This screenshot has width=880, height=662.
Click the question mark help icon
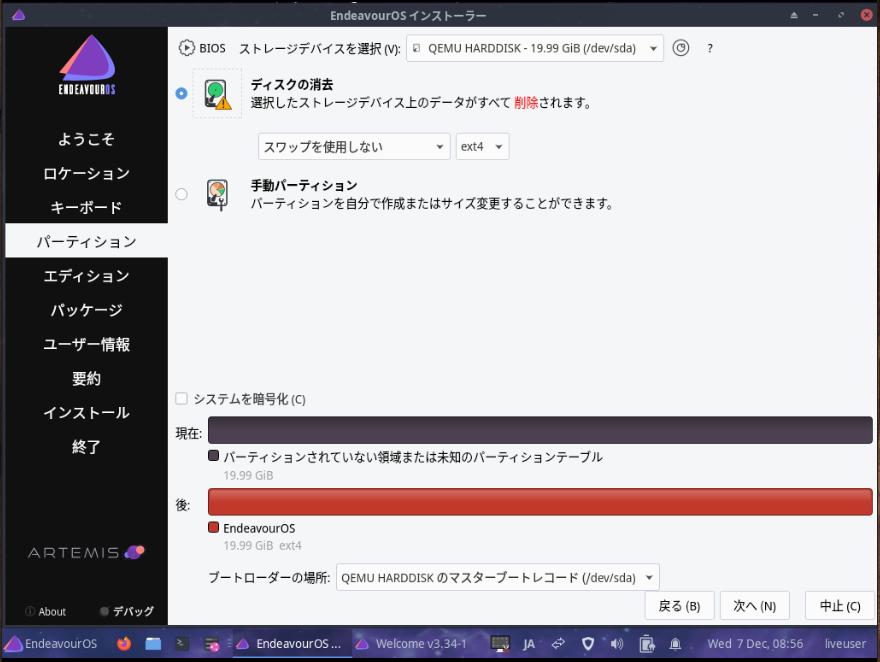click(710, 49)
